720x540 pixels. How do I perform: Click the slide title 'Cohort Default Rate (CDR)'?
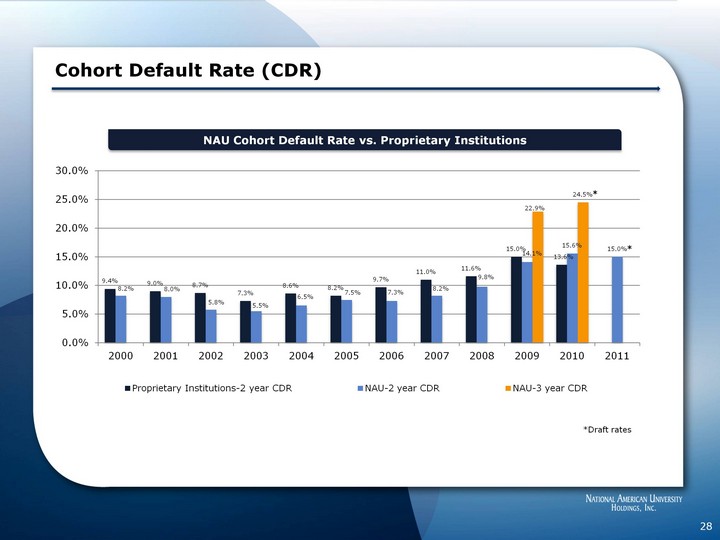coord(188,71)
